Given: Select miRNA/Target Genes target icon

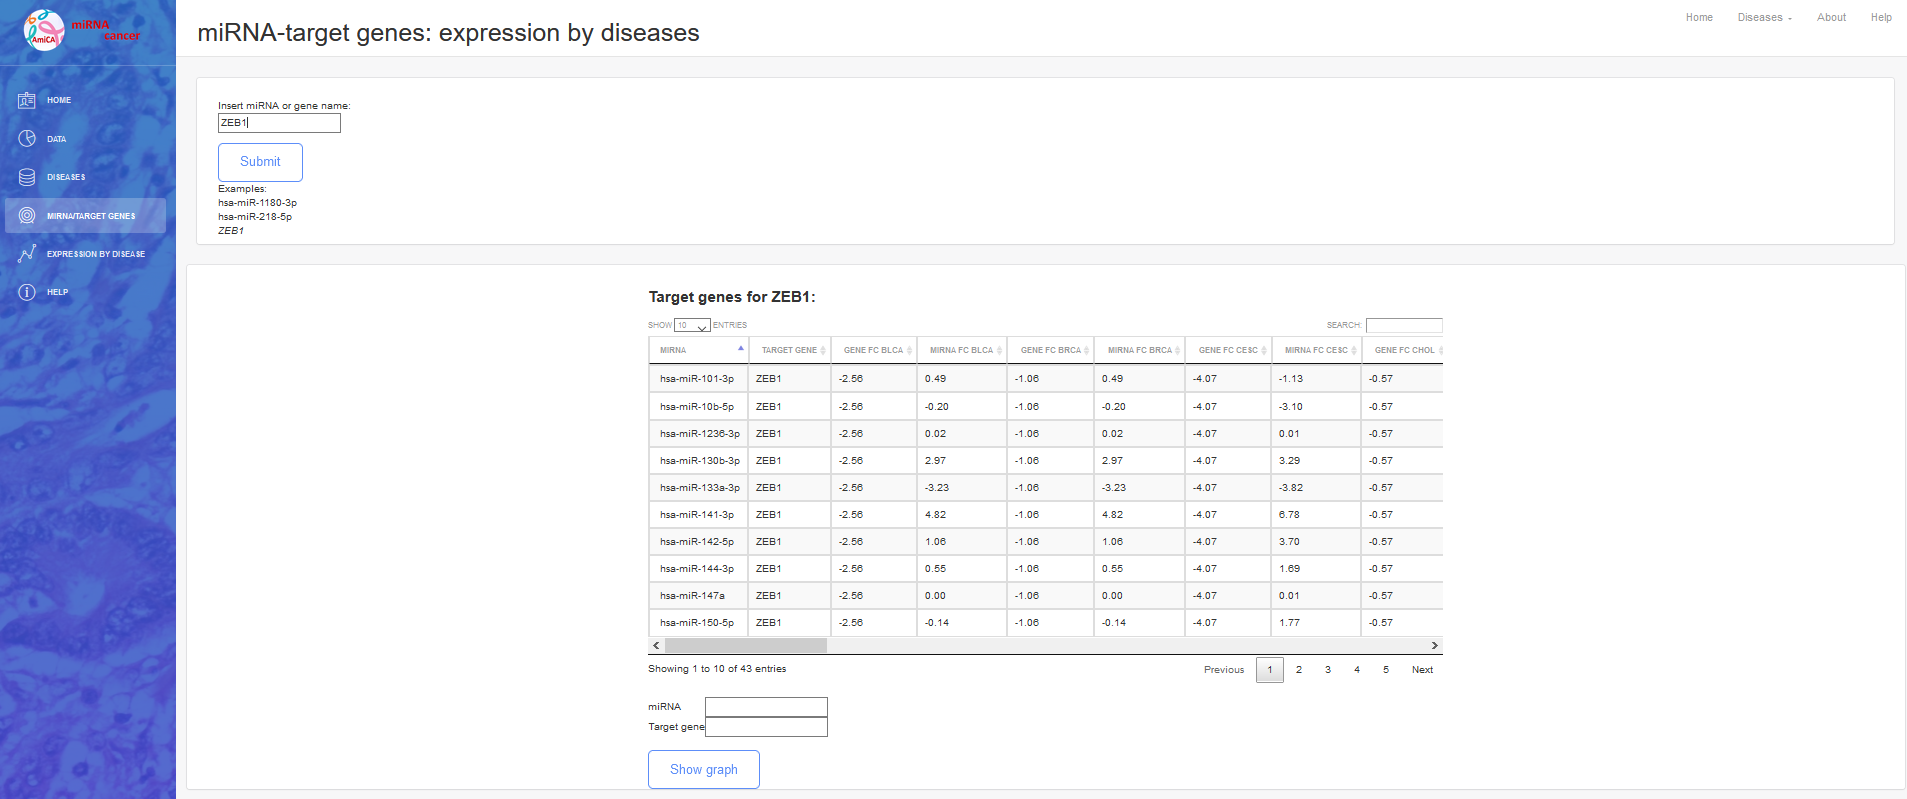Looking at the screenshot, I should click(27, 216).
